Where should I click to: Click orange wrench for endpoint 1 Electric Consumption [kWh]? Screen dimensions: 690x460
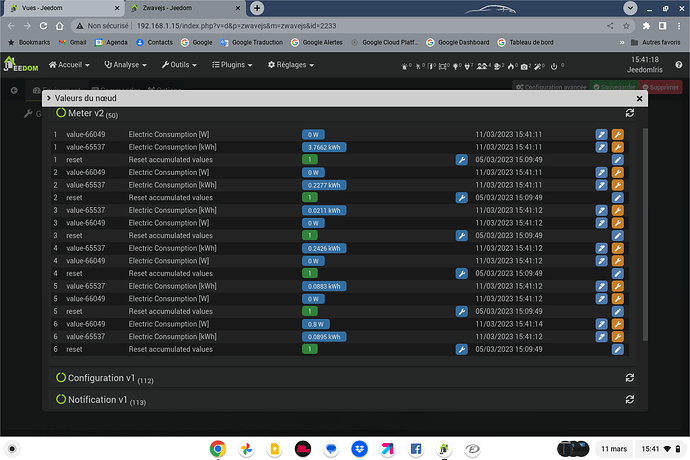point(618,147)
